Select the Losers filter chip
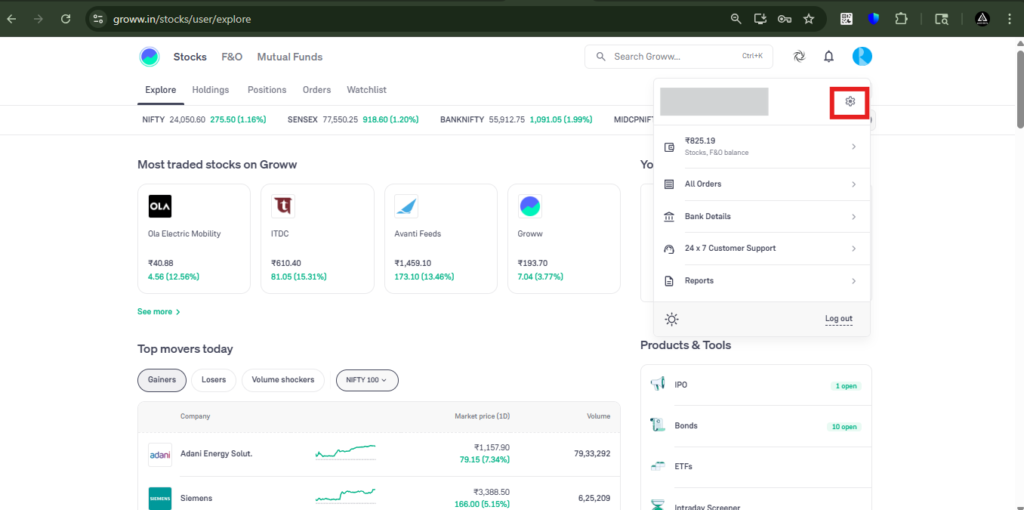 [x=214, y=380]
